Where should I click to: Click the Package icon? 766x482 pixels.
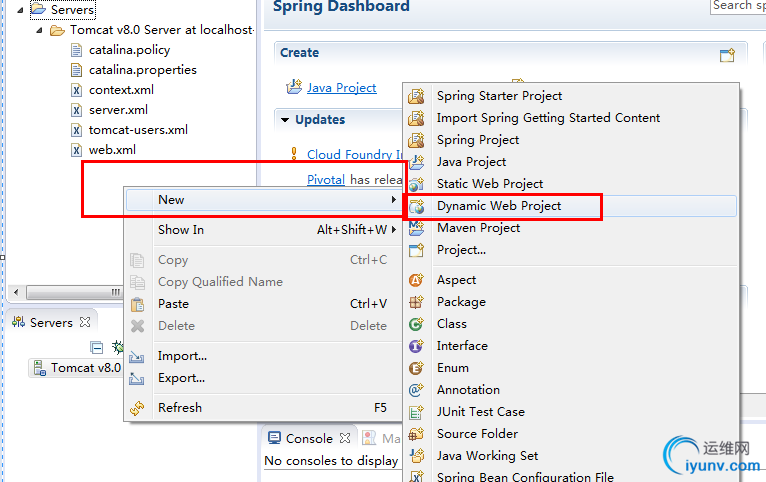(416, 302)
